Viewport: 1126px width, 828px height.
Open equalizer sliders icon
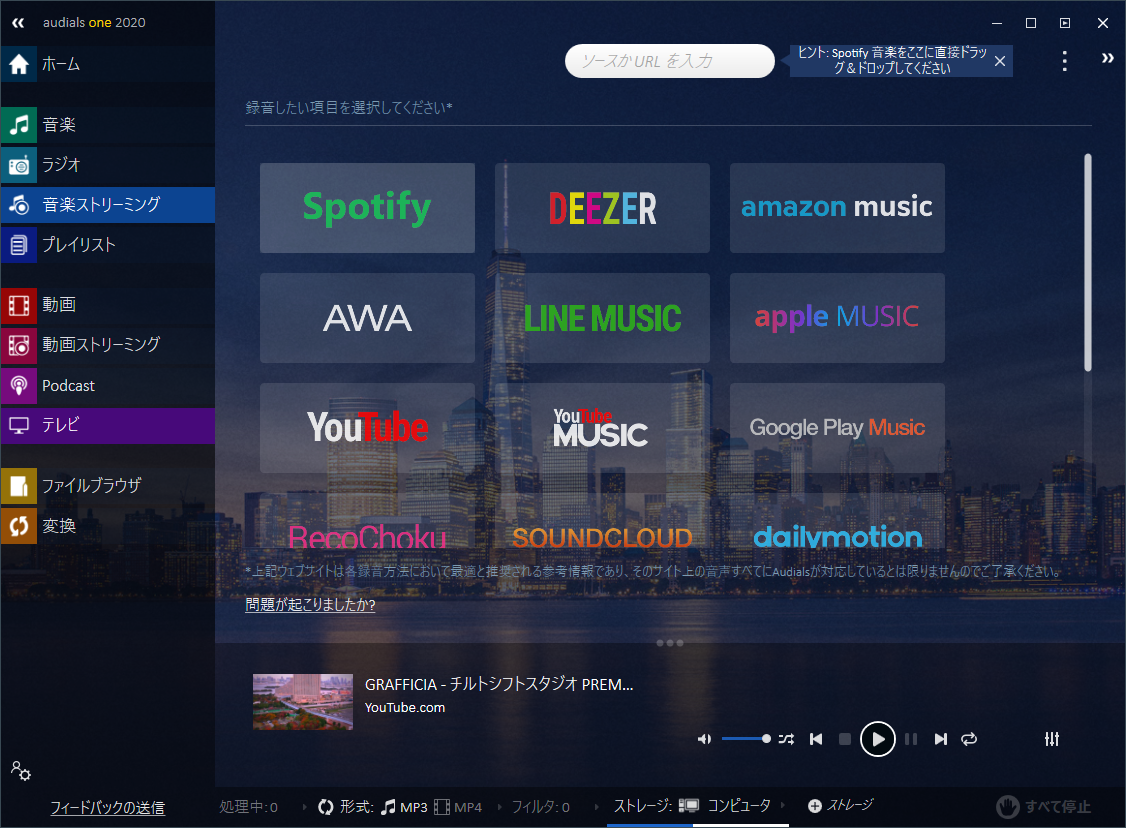click(1051, 739)
